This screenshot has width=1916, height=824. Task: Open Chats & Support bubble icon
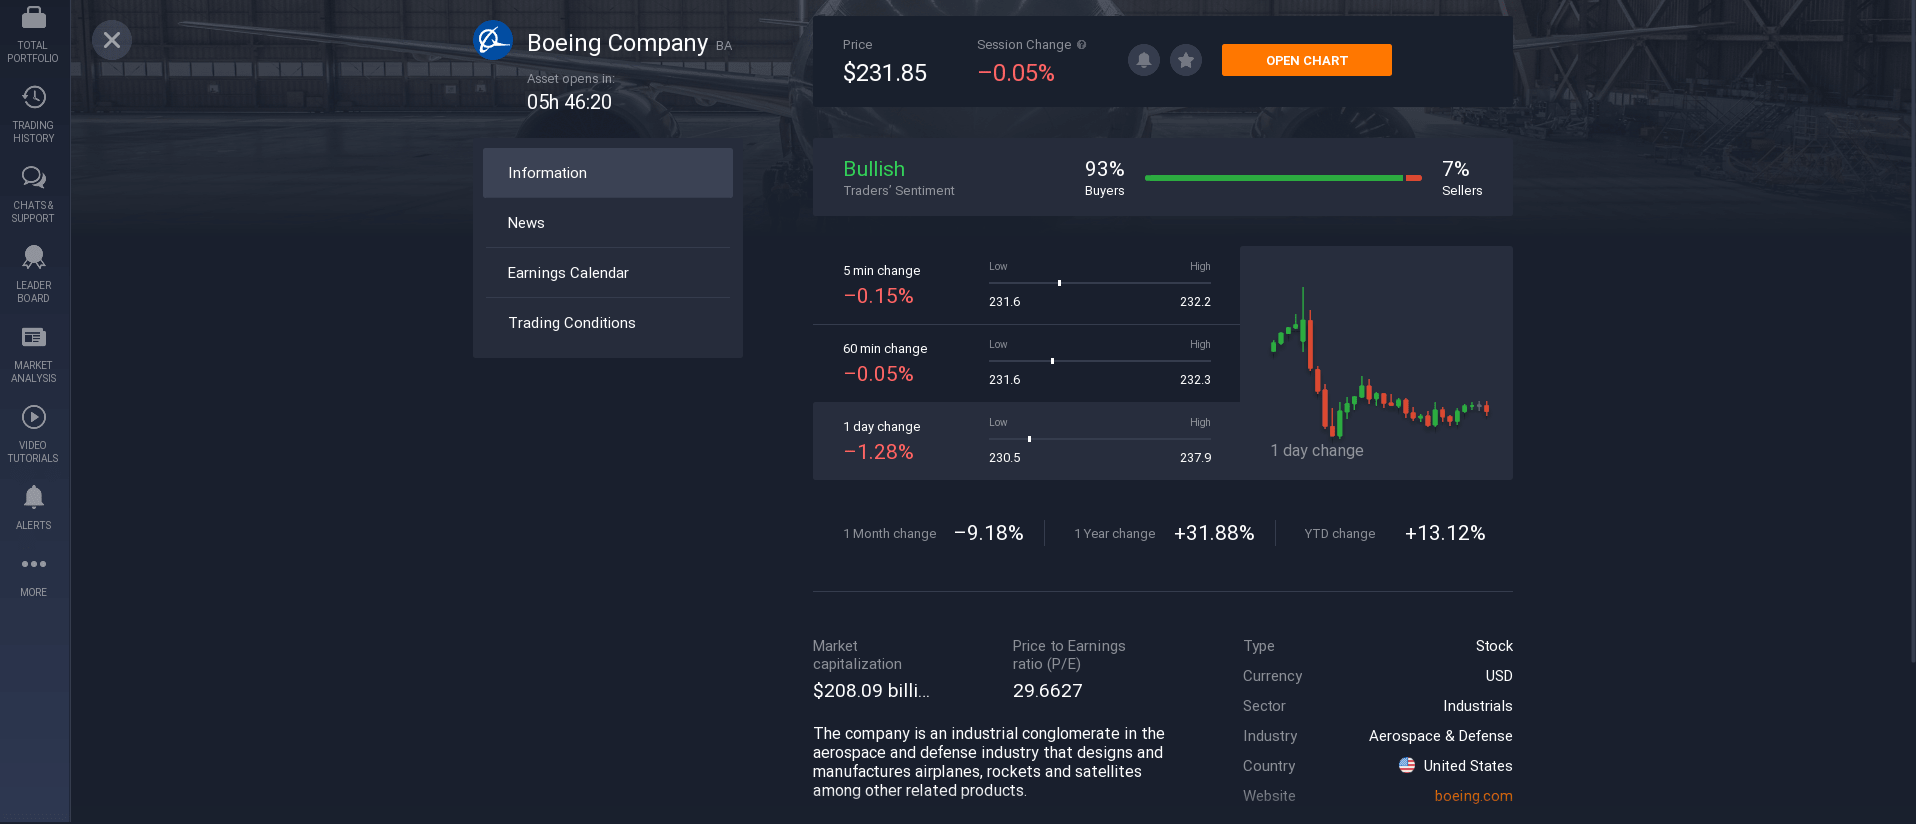coord(33,177)
